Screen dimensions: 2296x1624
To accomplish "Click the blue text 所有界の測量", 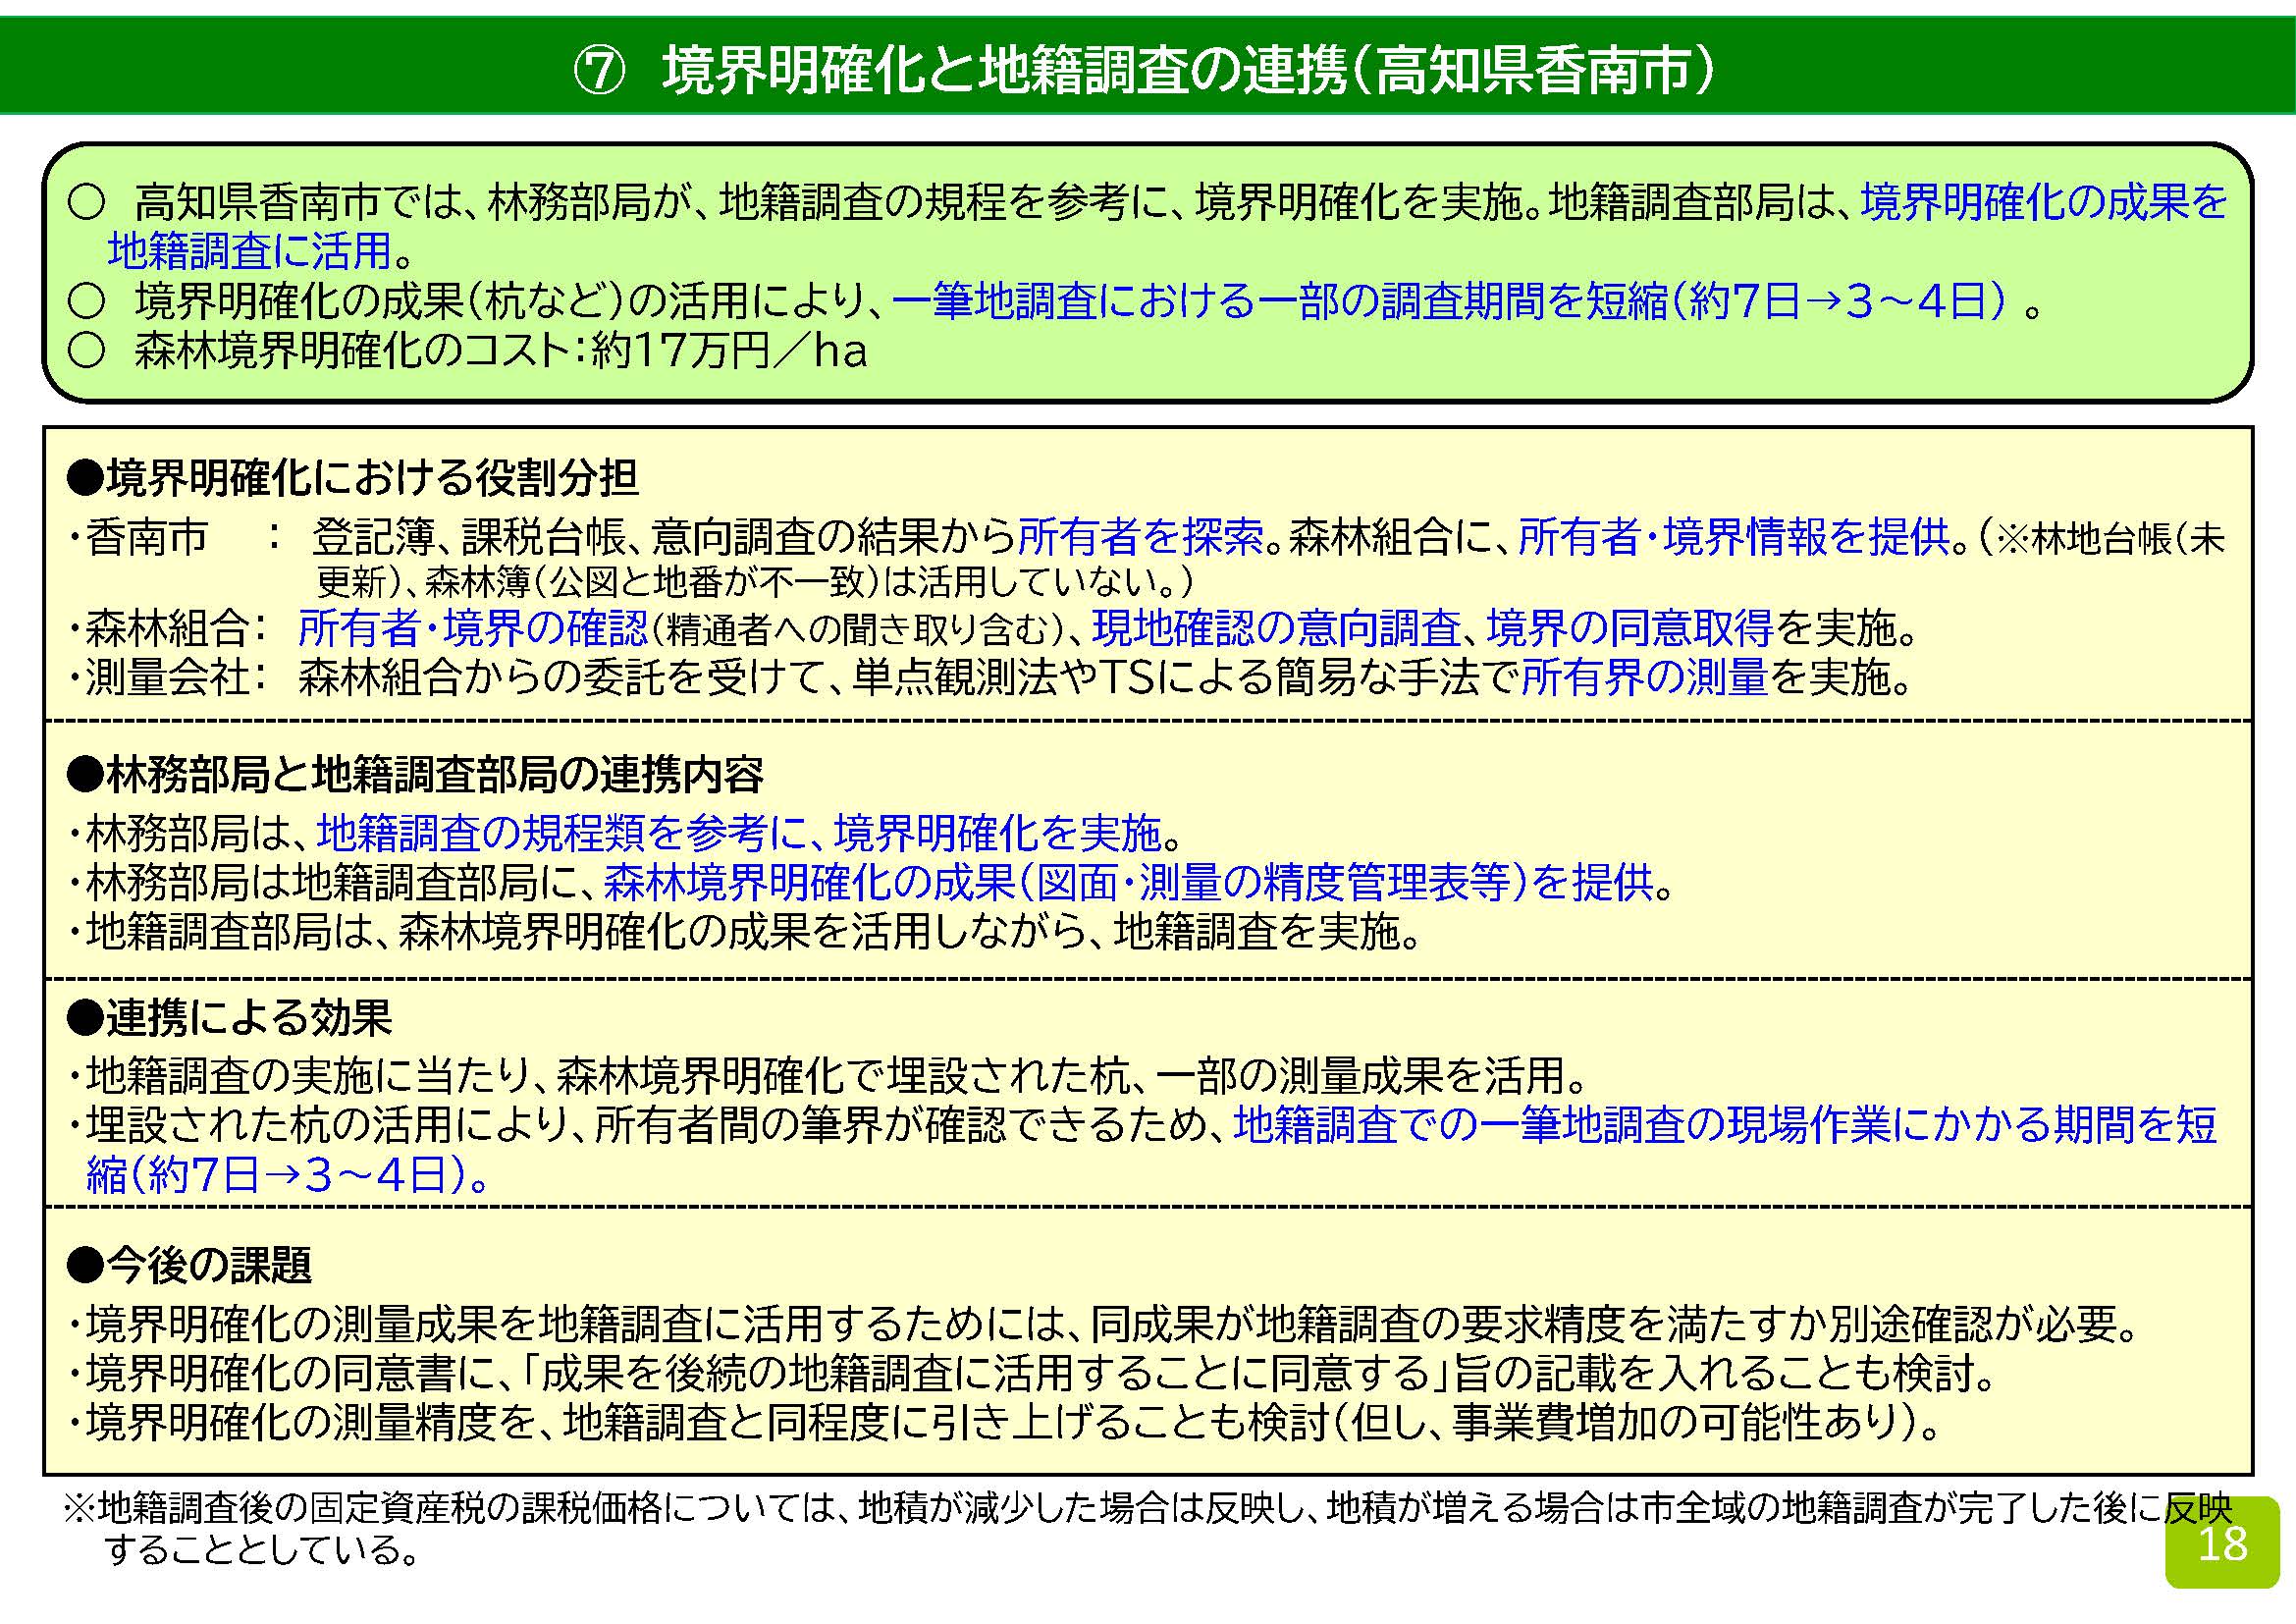I will 1645,678.
